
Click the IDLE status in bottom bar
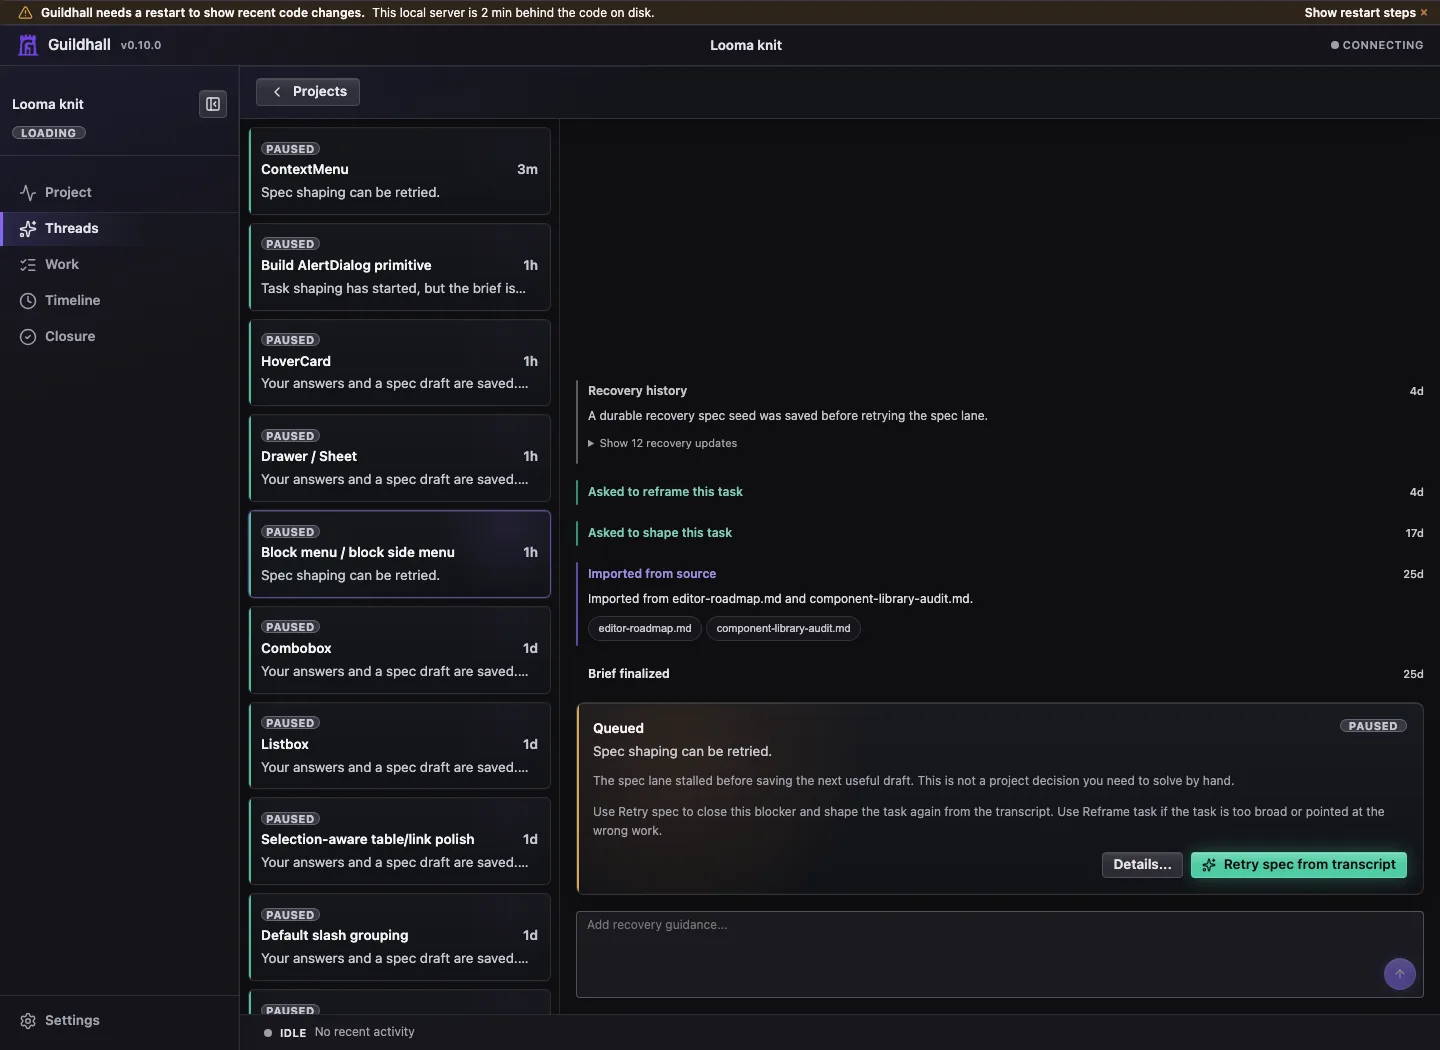285,1033
